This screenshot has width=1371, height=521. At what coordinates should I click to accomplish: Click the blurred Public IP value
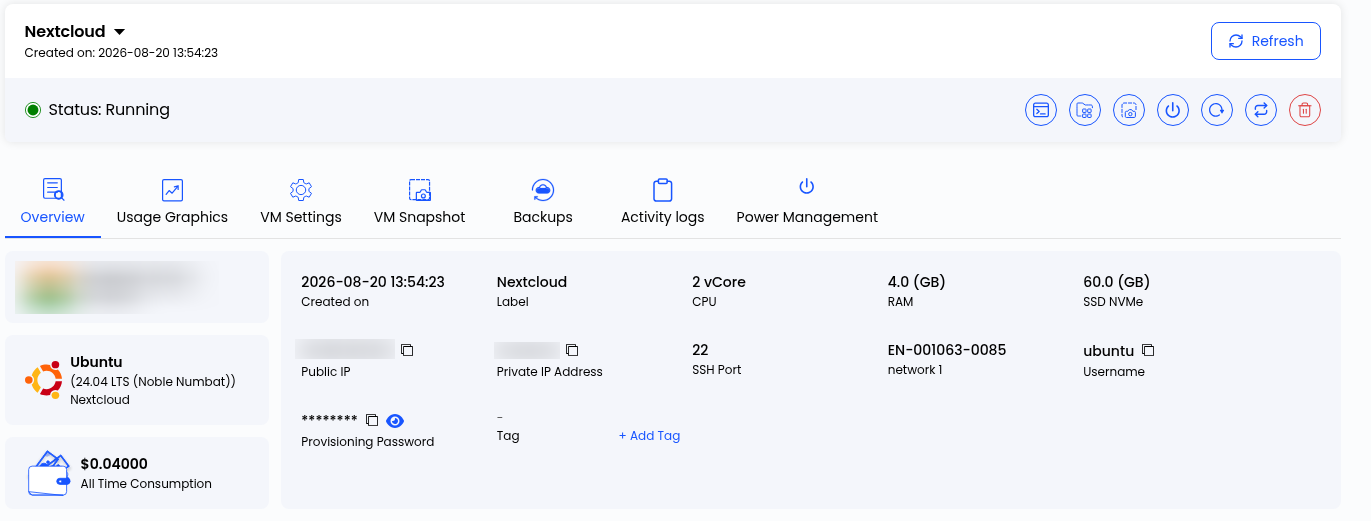point(345,349)
